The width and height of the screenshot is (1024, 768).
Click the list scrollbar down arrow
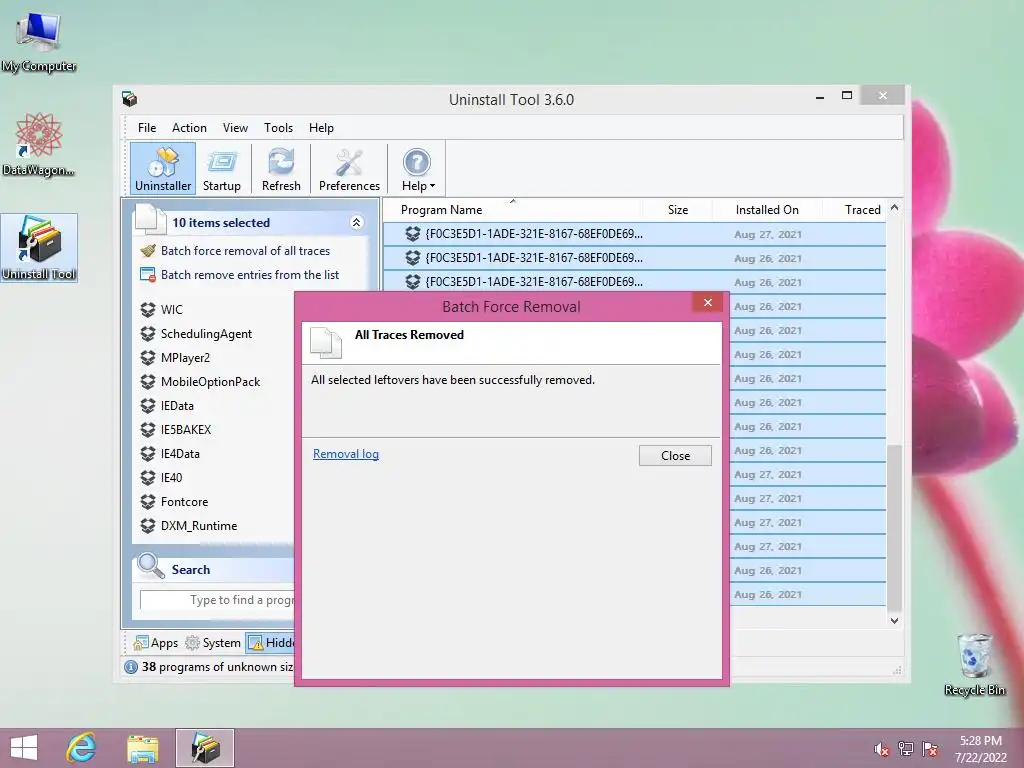click(895, 620)
